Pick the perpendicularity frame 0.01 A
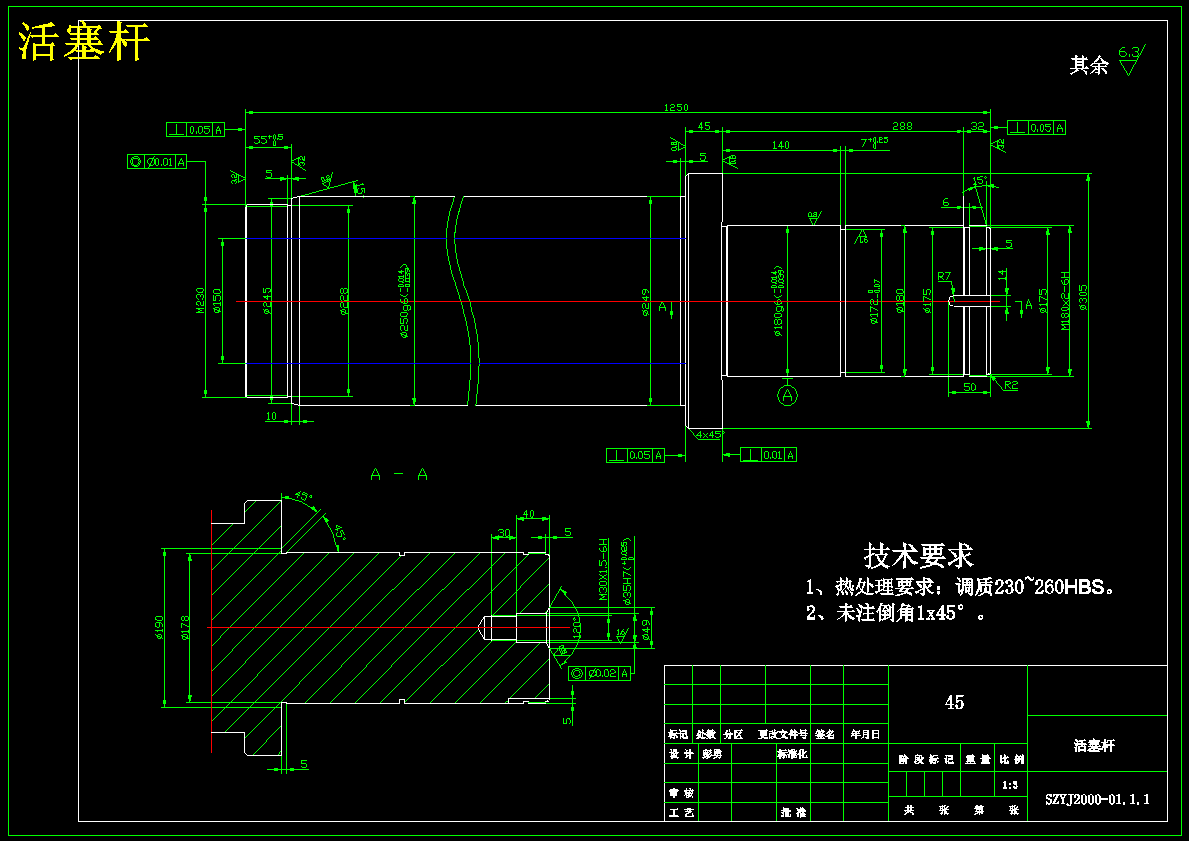The image size is (1189, 841). pyautogui.click(x=769, y=455)
